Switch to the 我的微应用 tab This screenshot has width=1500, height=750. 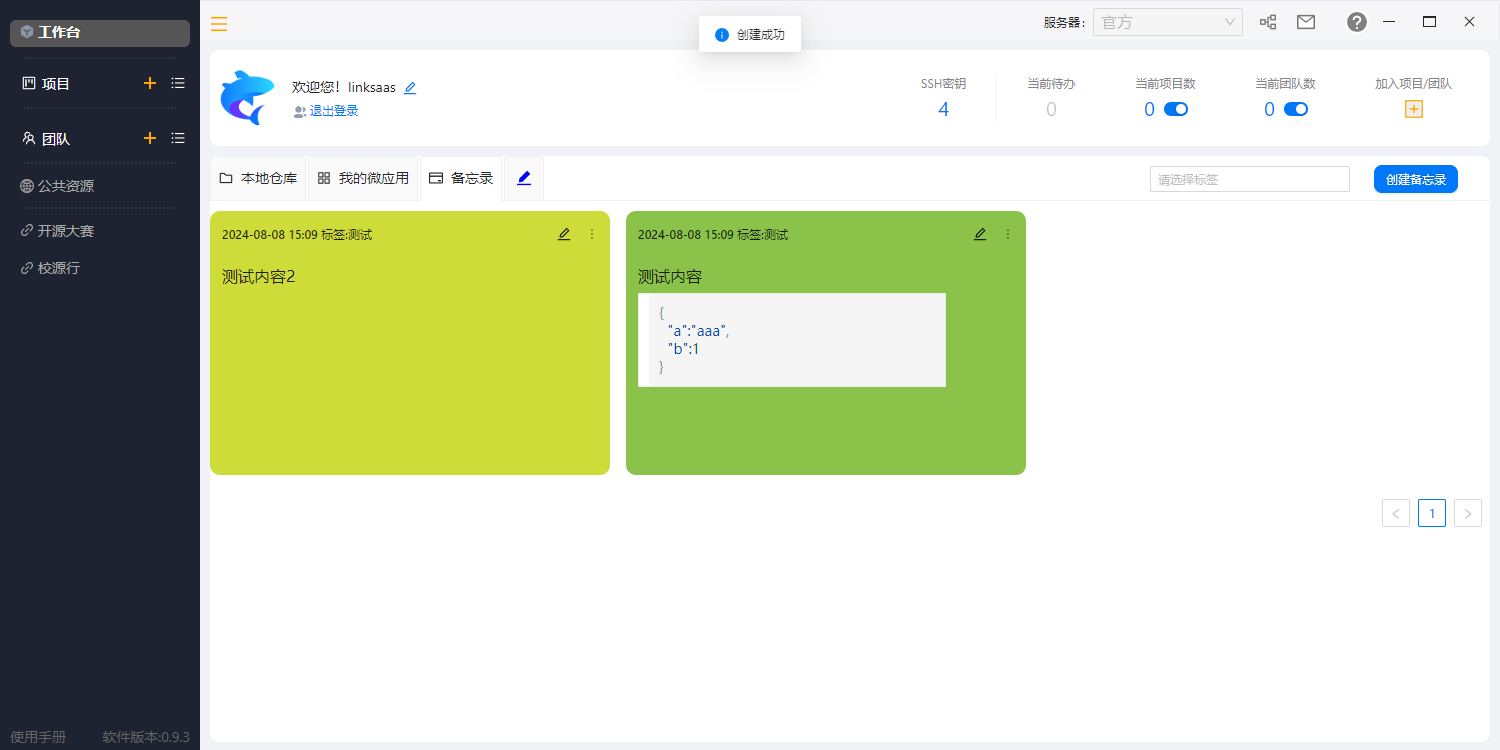click(x=363, y=178)
